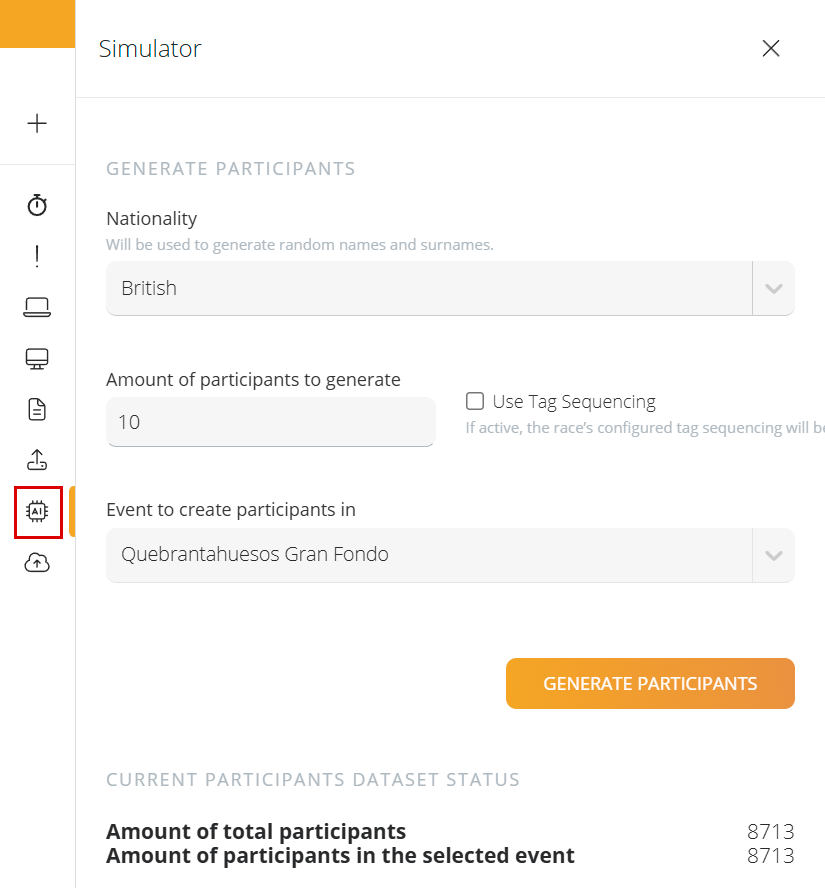The width and height of the screenshot is (825, 888).
Task: Open the British nationality combo box
Action: (450, 288)
